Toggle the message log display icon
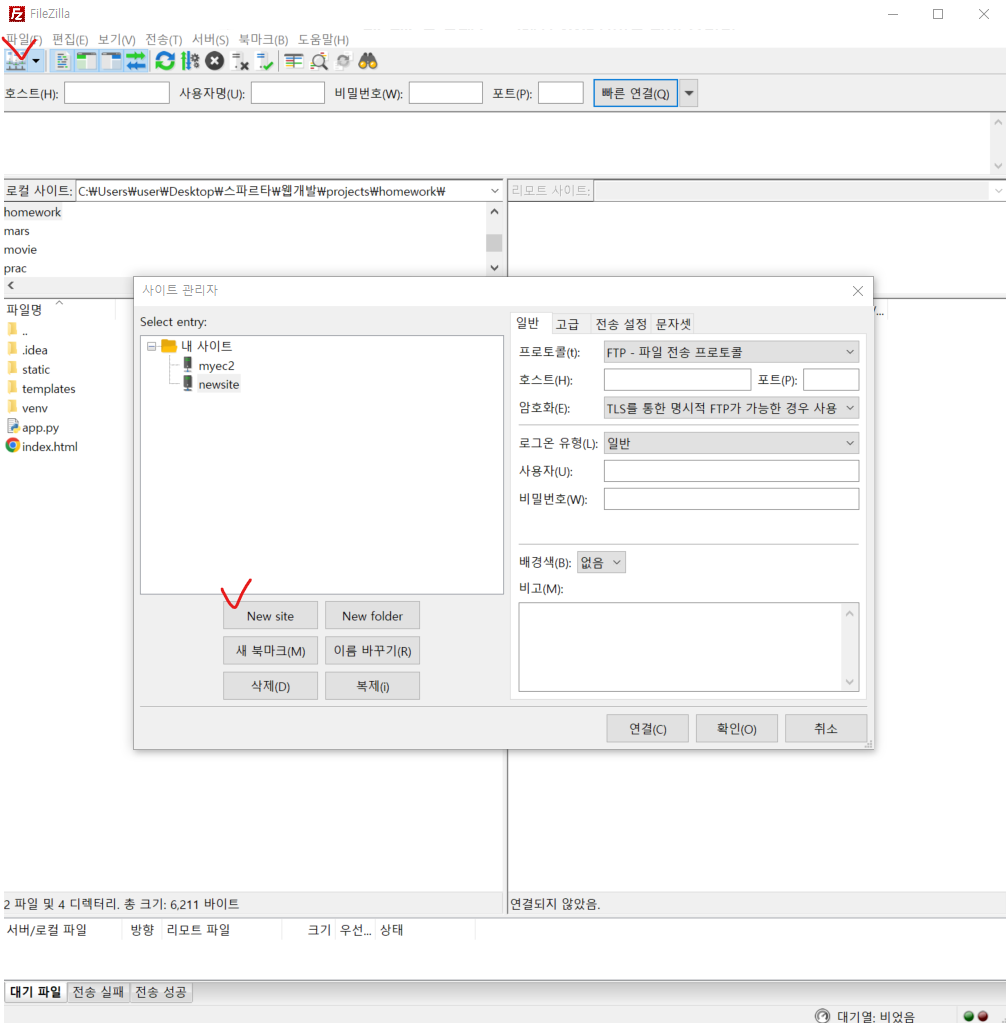 click(63, 61)
